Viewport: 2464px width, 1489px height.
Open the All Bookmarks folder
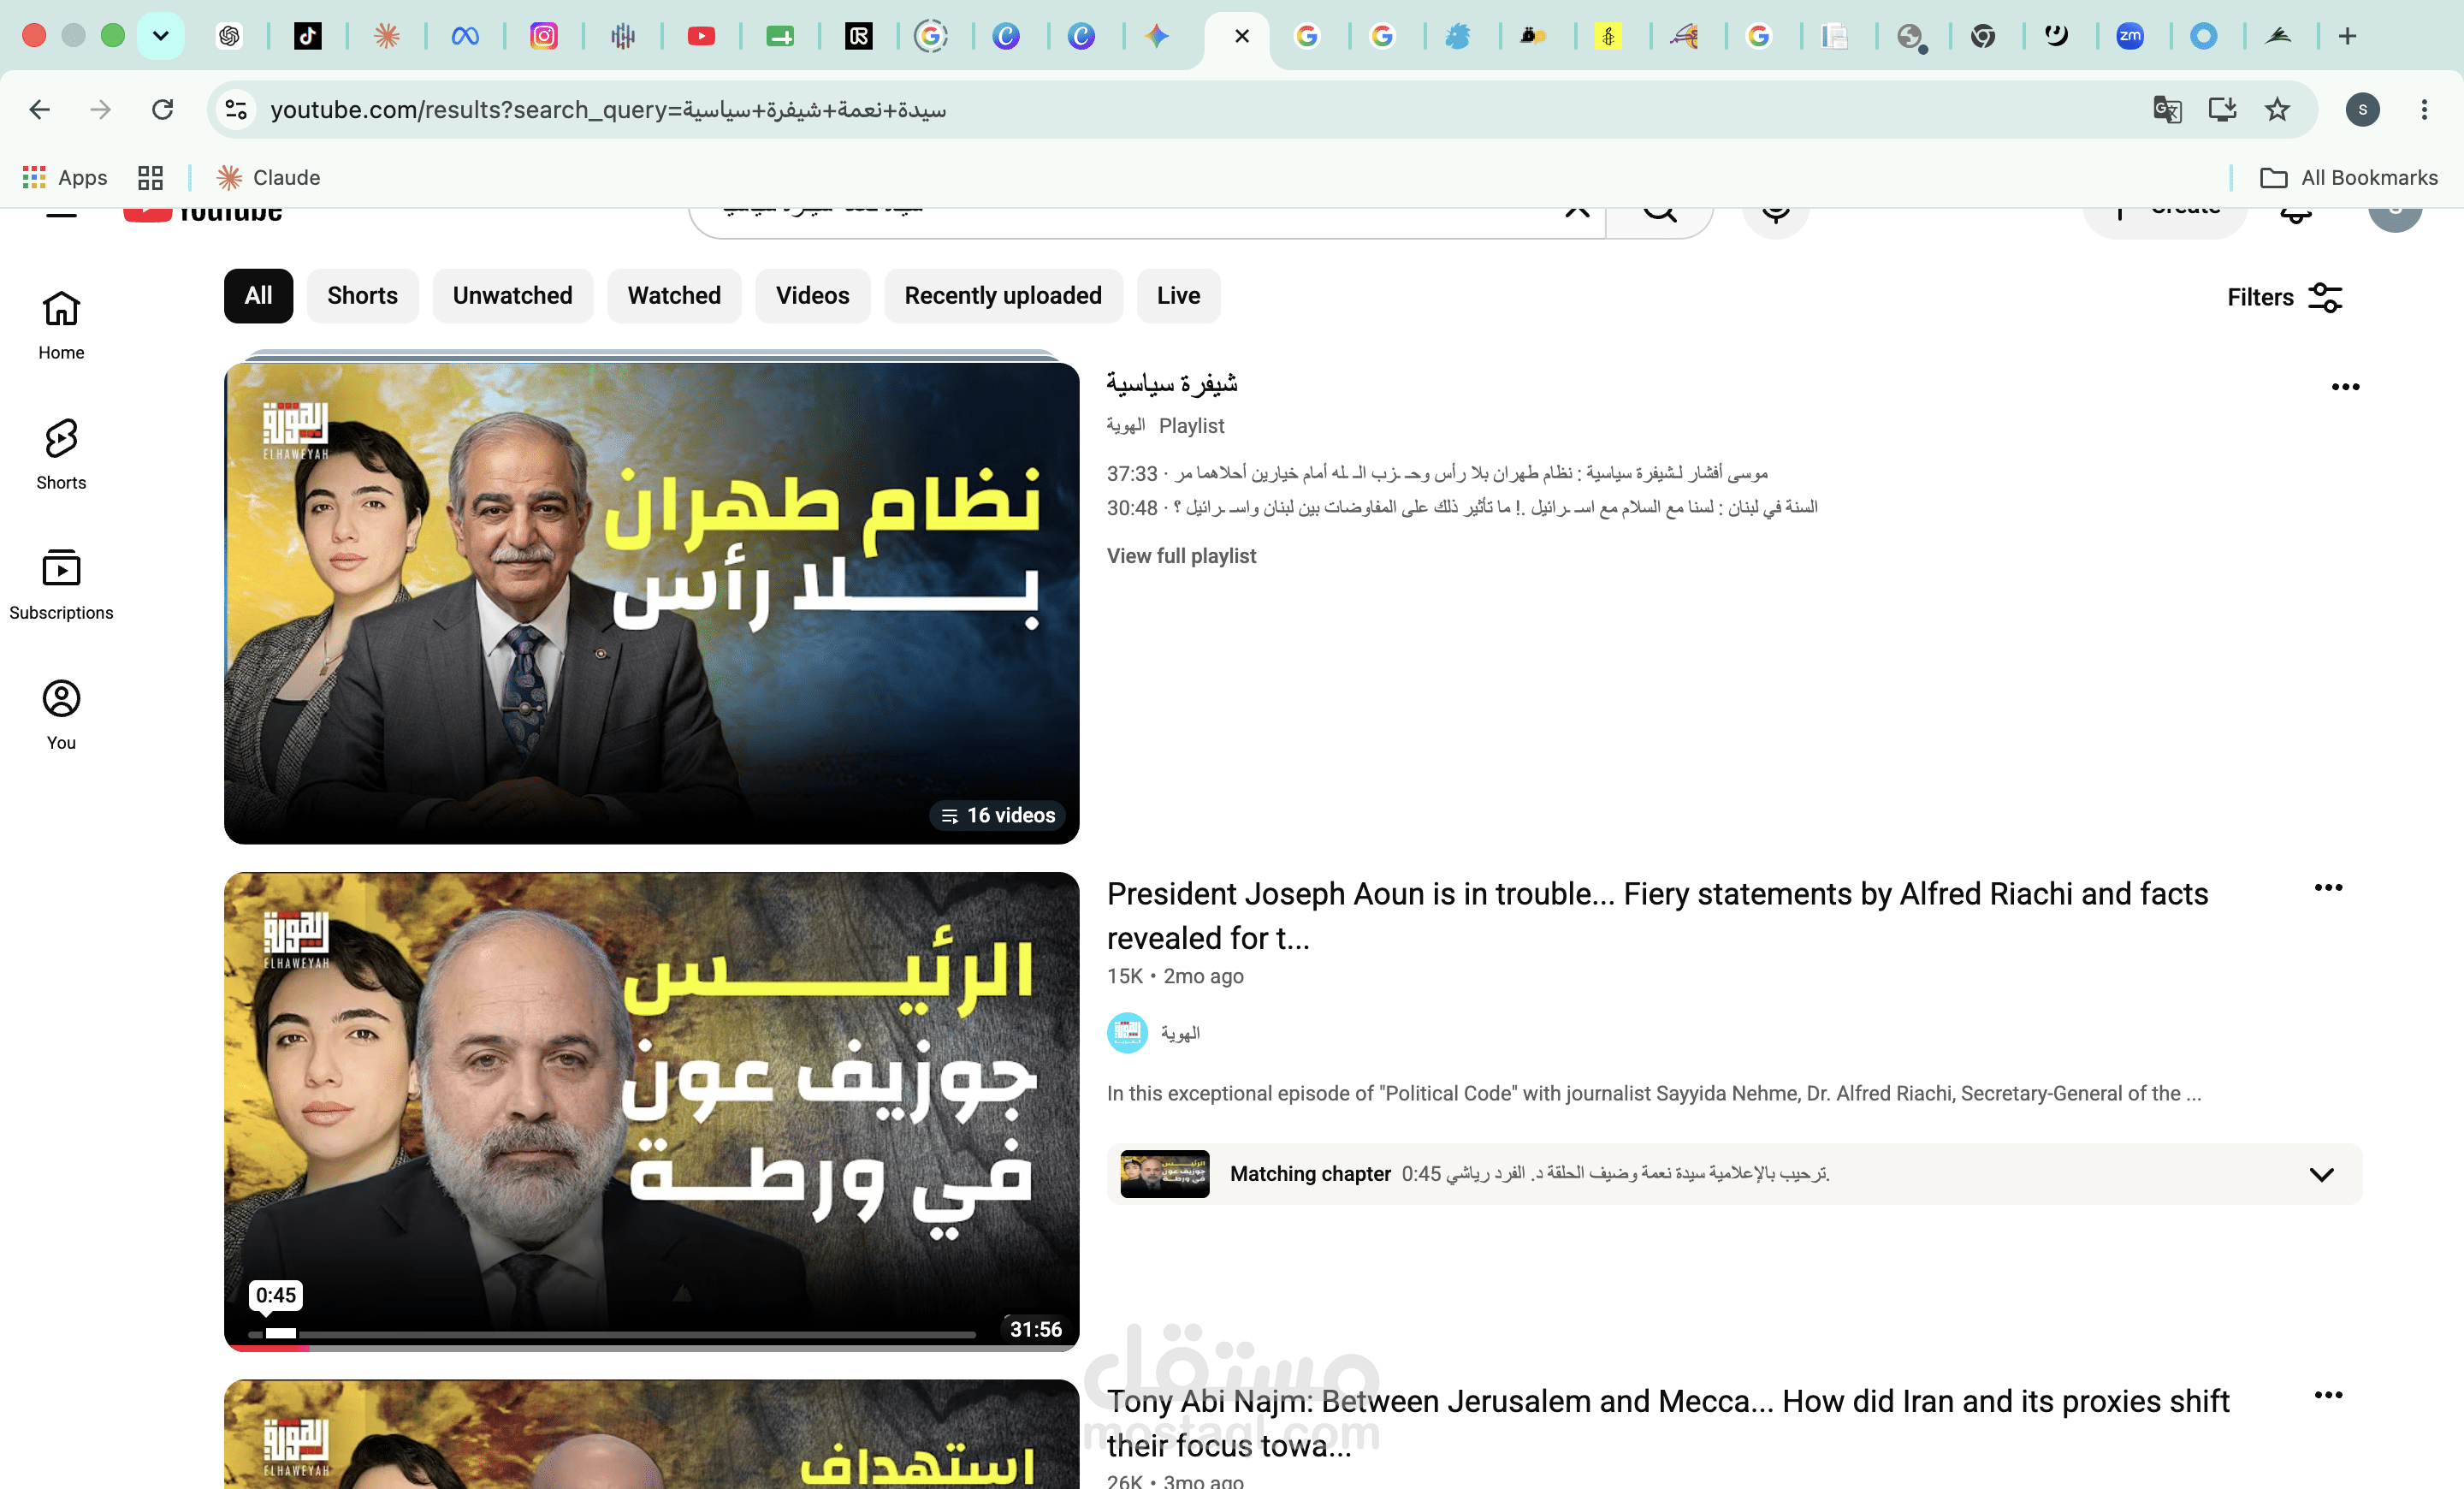point(2349,178)
